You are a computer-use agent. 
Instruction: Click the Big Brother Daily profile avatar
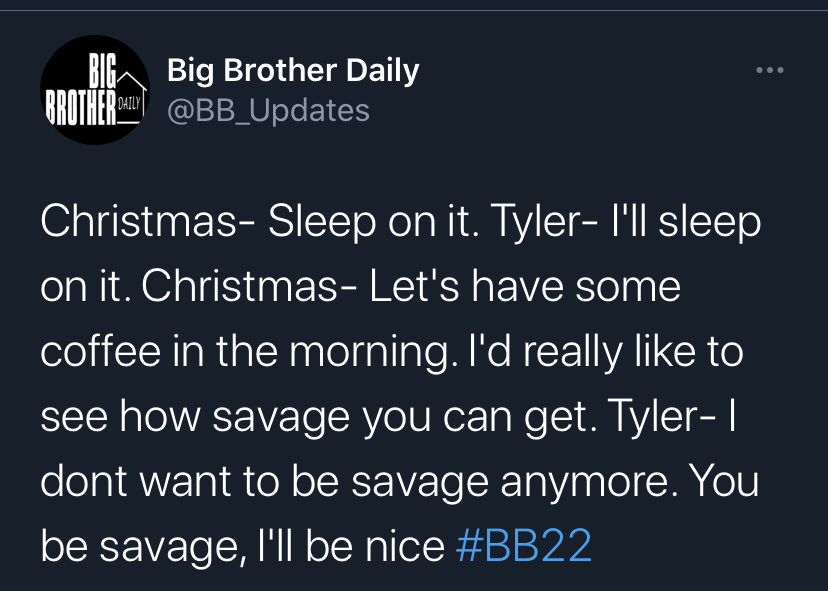[x=95, y=90]
